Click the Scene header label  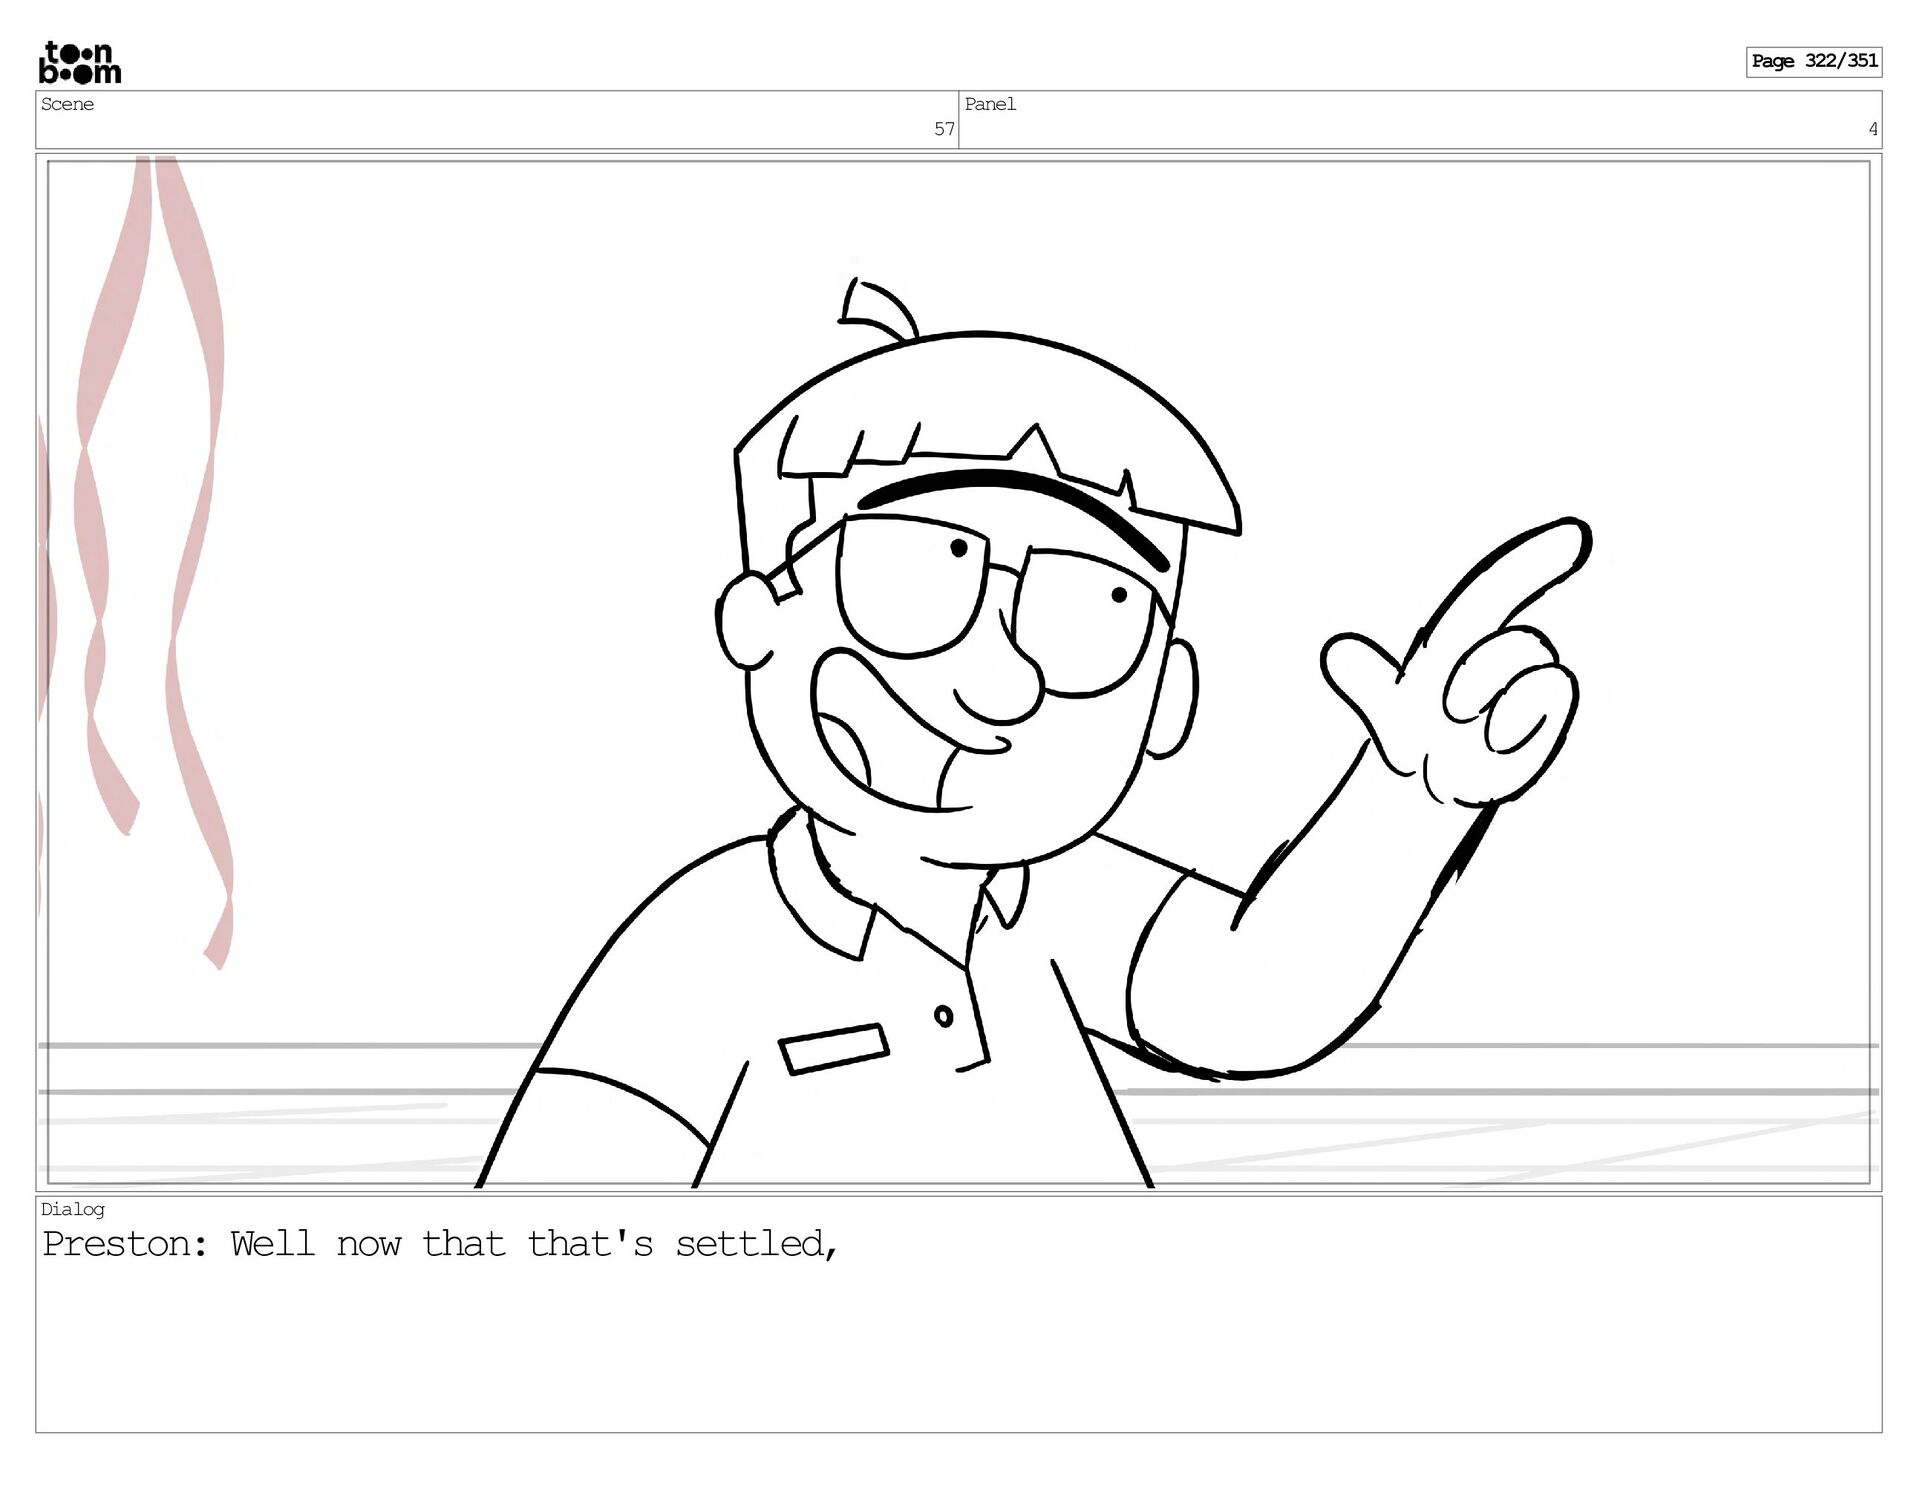pos(67,104)
